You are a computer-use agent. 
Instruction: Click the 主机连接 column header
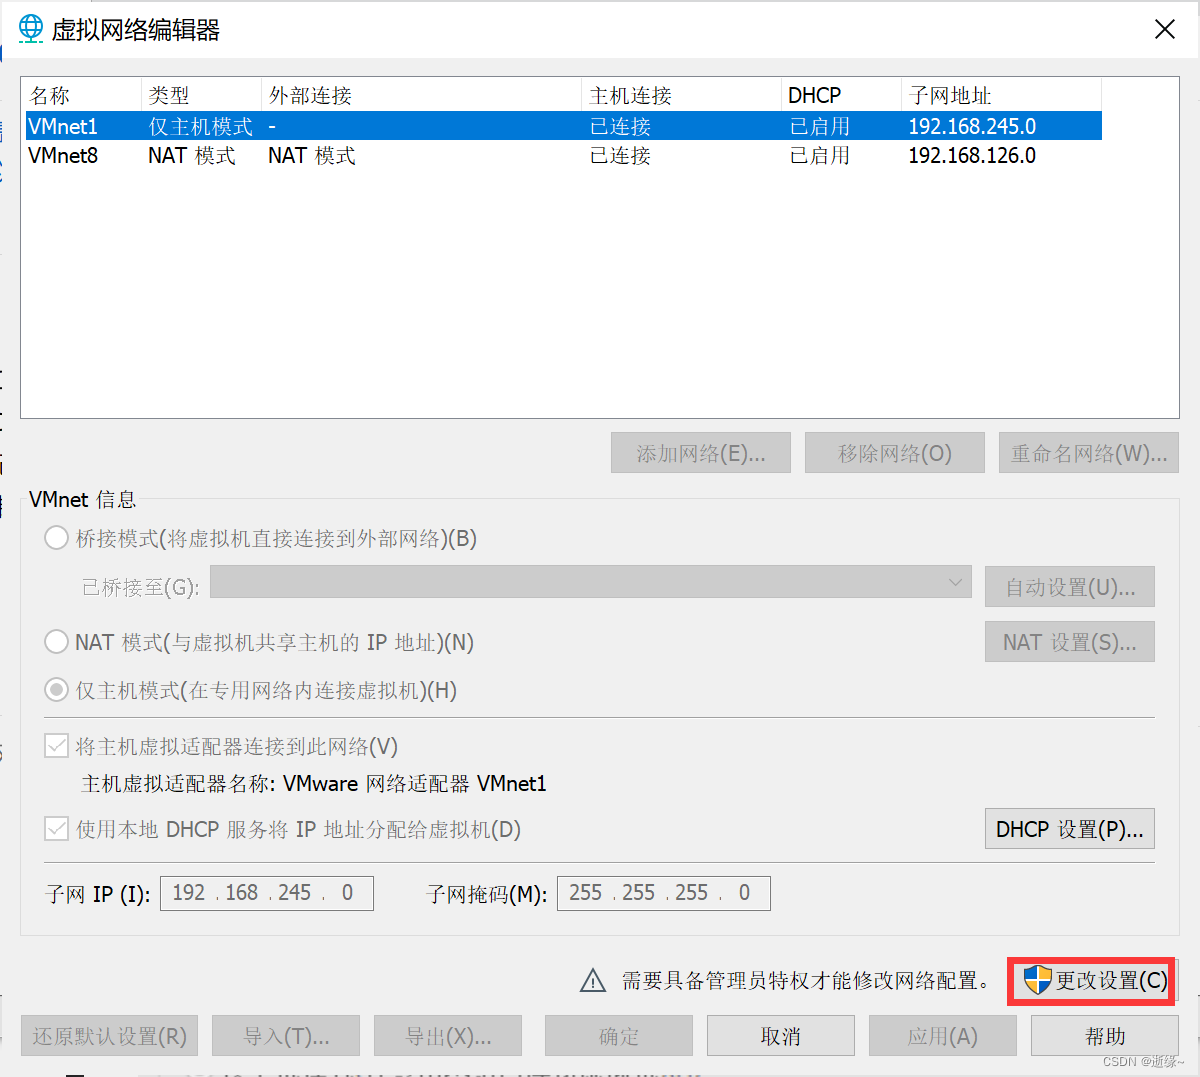[x=681, y=95]
